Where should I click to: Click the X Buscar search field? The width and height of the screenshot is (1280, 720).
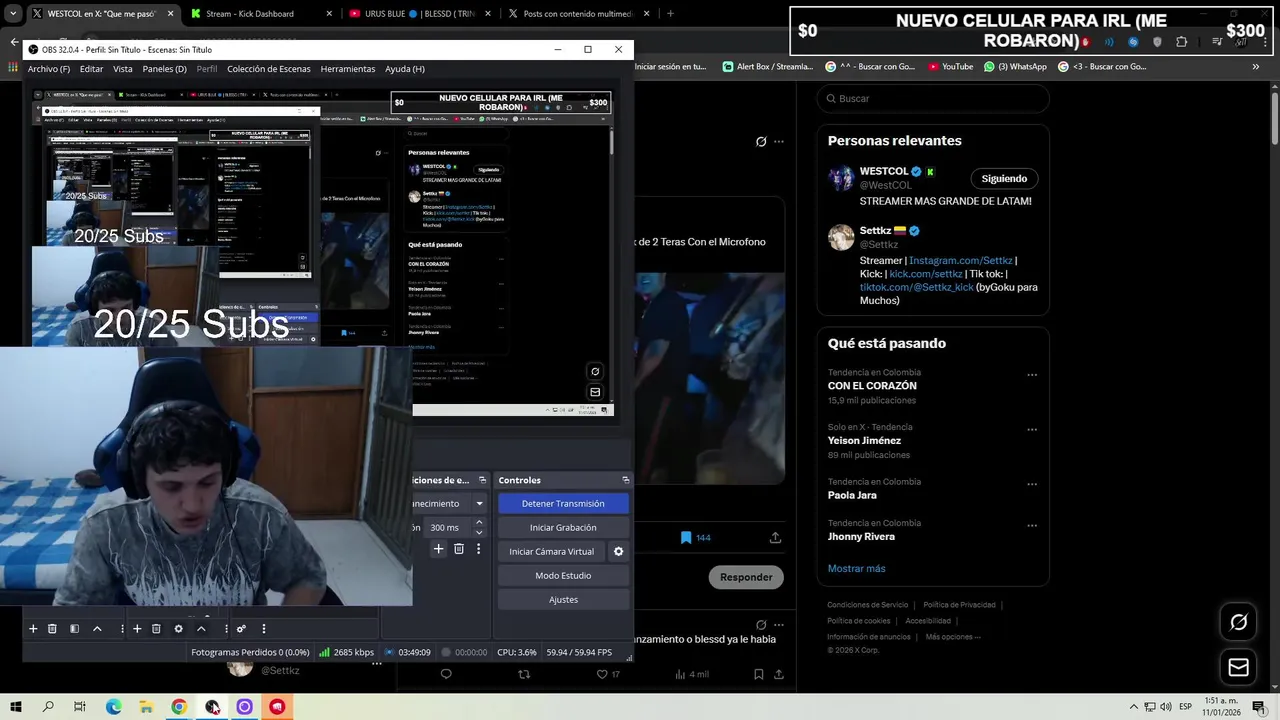coord(933,98)
